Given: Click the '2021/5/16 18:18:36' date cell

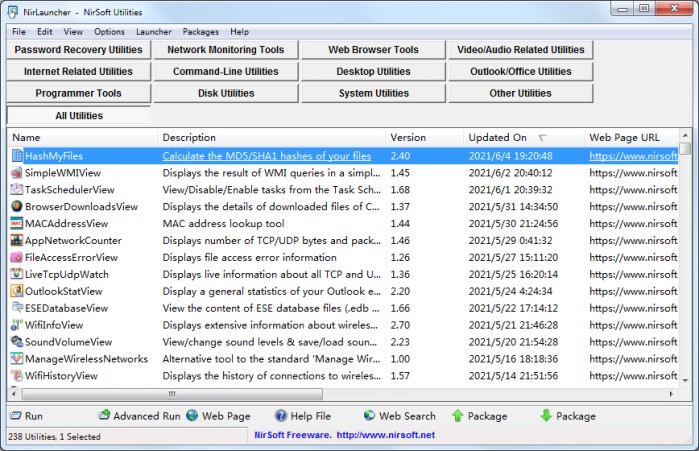Looking at the screenshot, I should [x=513, y=359].
